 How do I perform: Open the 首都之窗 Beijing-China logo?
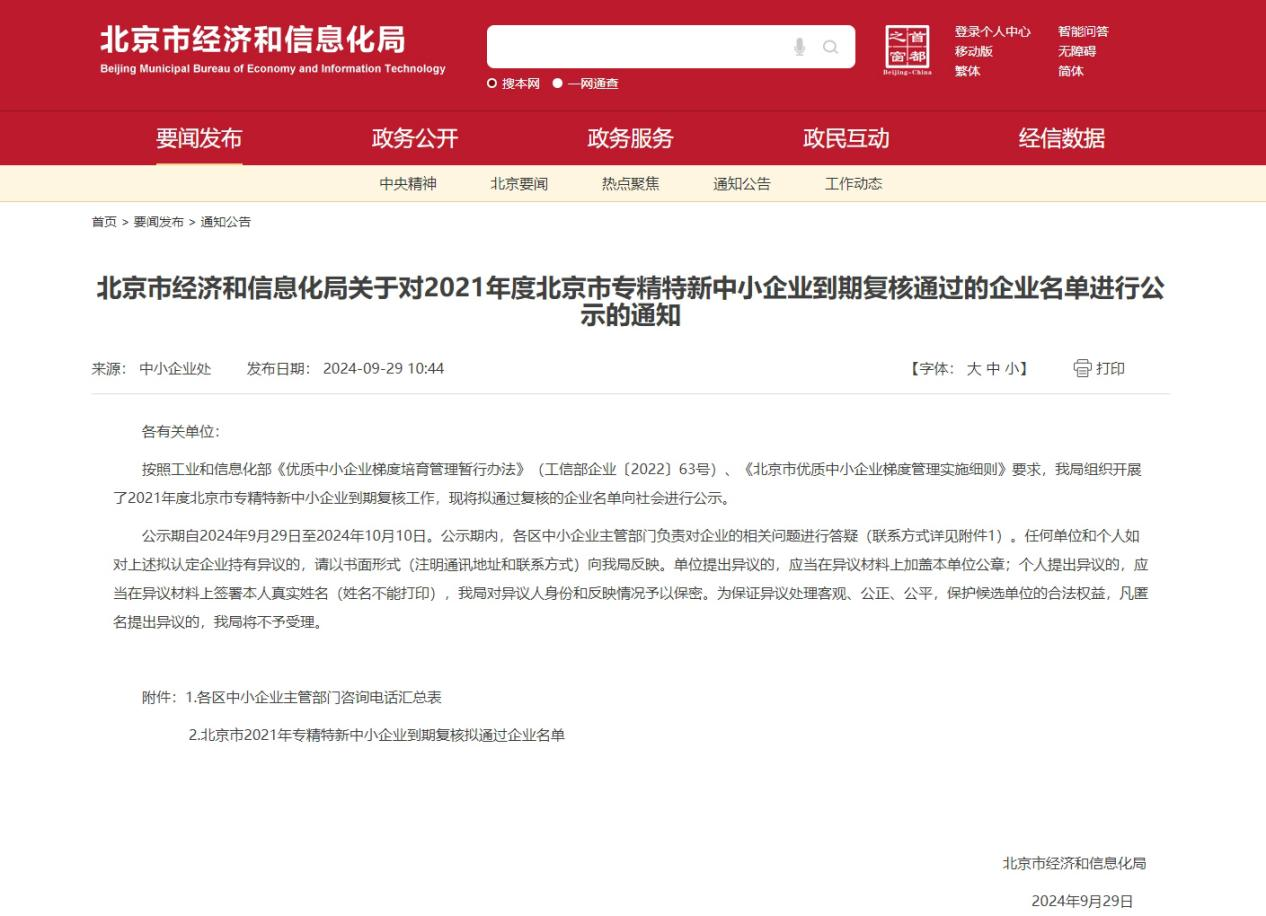[x=907, y=51]
